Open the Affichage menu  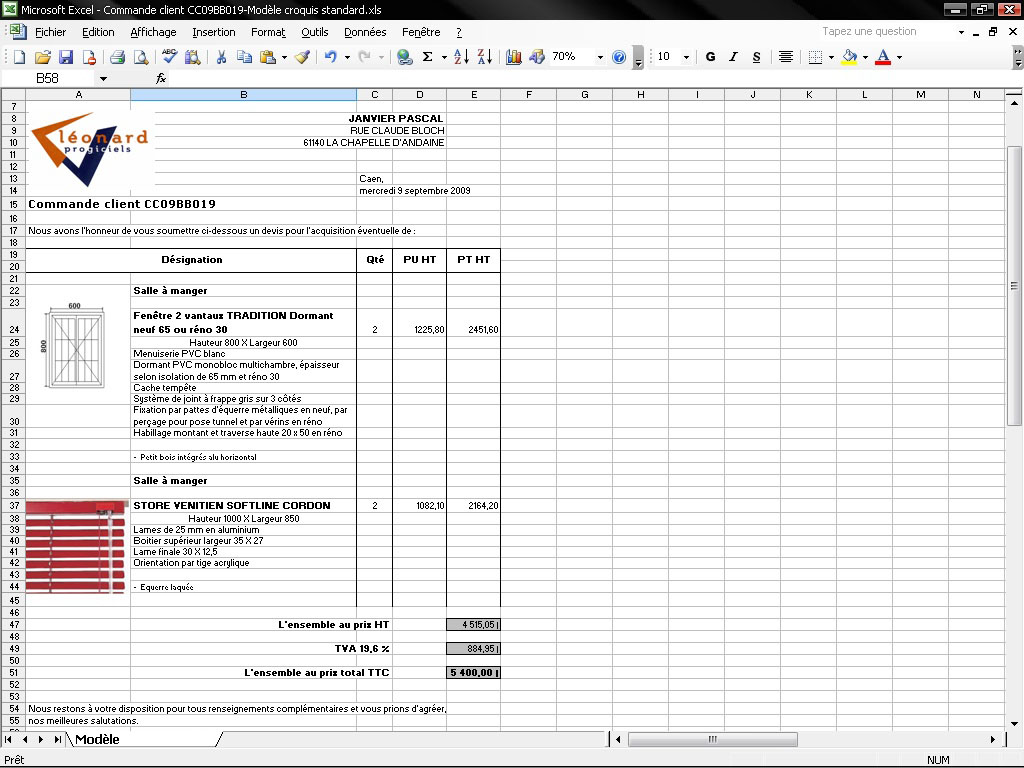click(153, 32)
